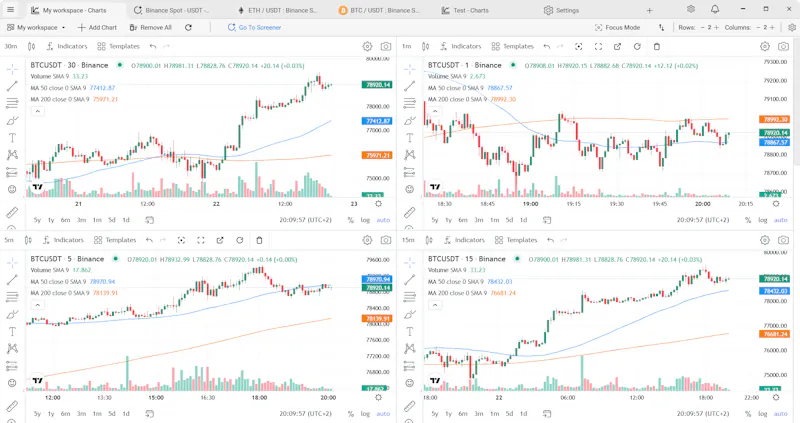Decrease Rows count with minus
The image size is (800, 423).
703,28
